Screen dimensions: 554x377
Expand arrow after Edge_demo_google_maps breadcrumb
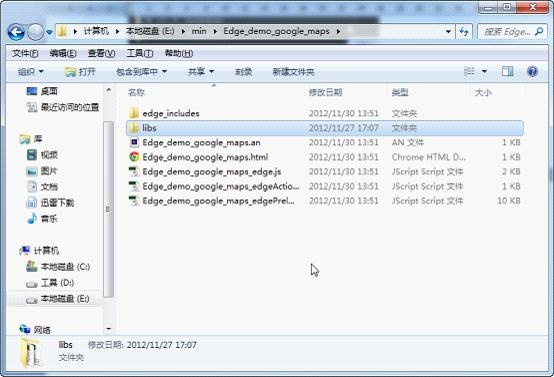(338, 31)
